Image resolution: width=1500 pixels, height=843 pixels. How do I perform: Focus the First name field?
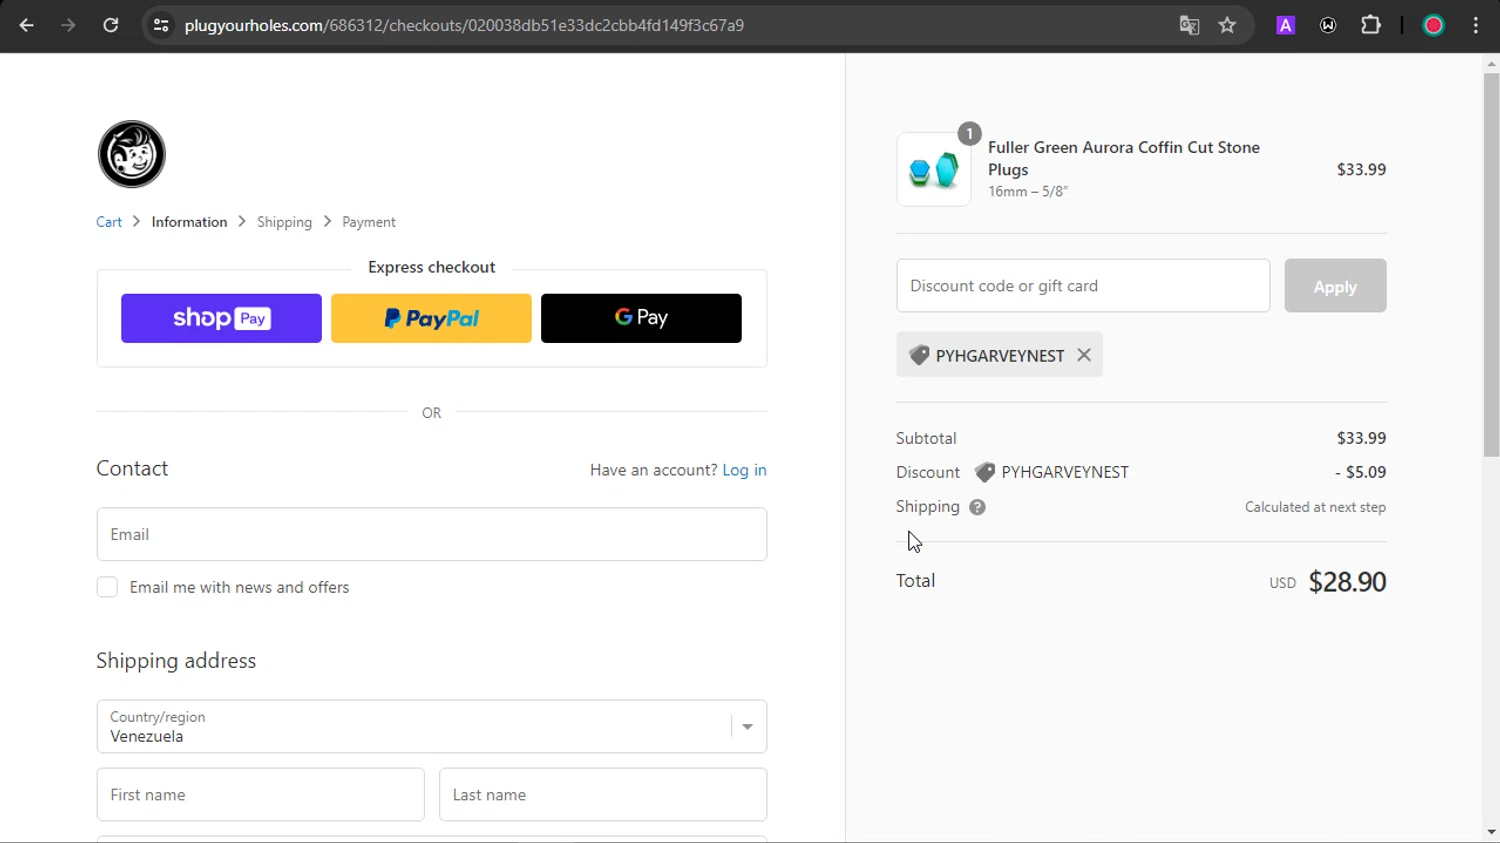(x=260, y=795)
